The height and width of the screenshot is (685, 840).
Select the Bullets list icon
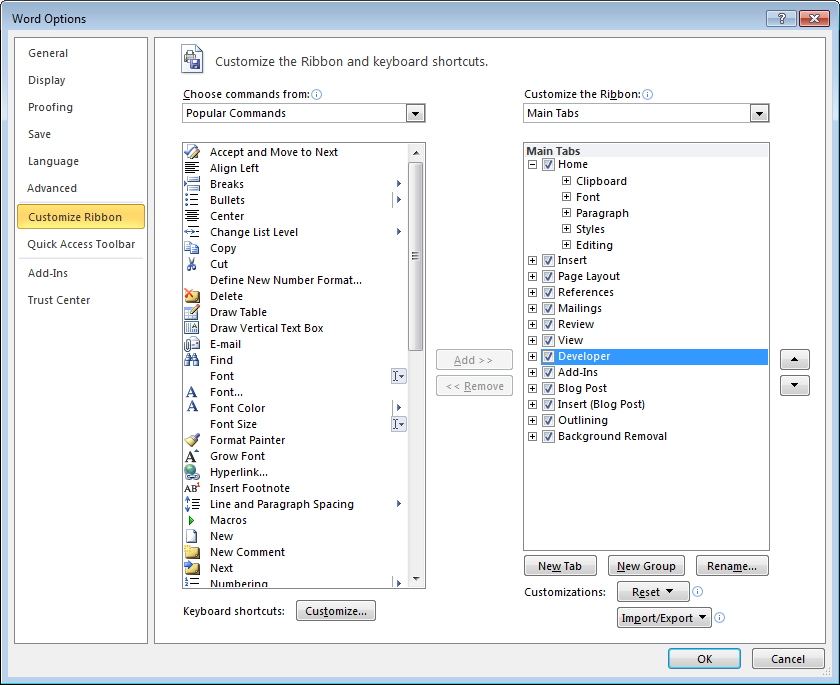(x=192, y=200)
